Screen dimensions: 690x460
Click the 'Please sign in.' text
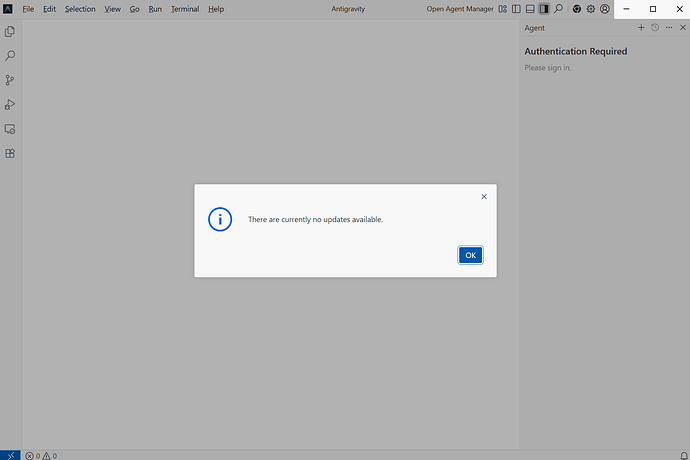547,68
